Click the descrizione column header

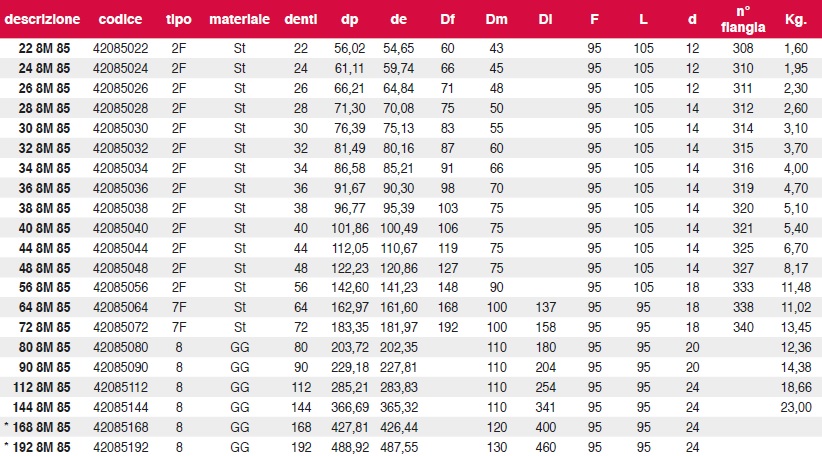pos(42,19)
